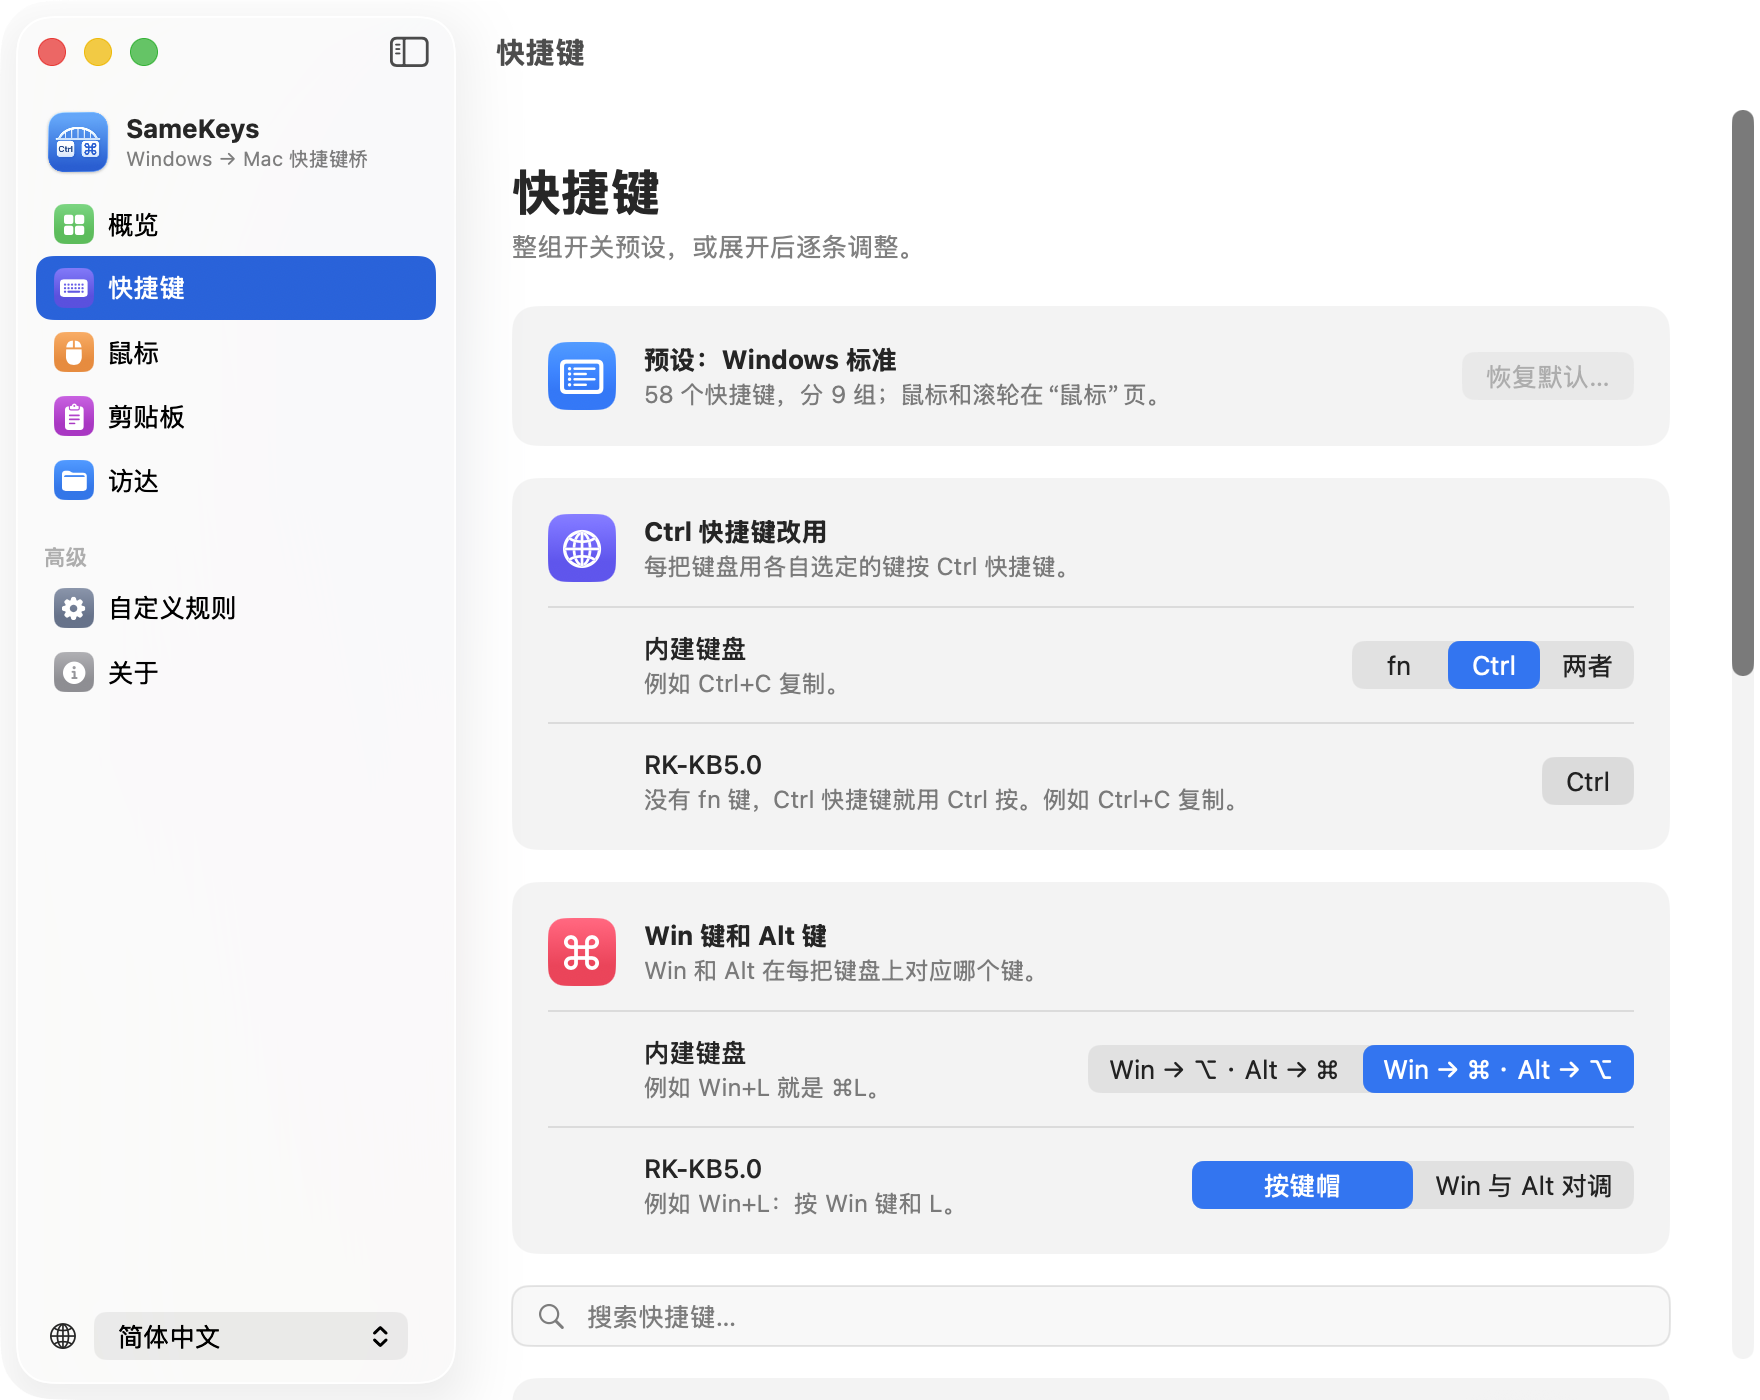Click the green 概览 grid icon

click(x=74, y=224)
